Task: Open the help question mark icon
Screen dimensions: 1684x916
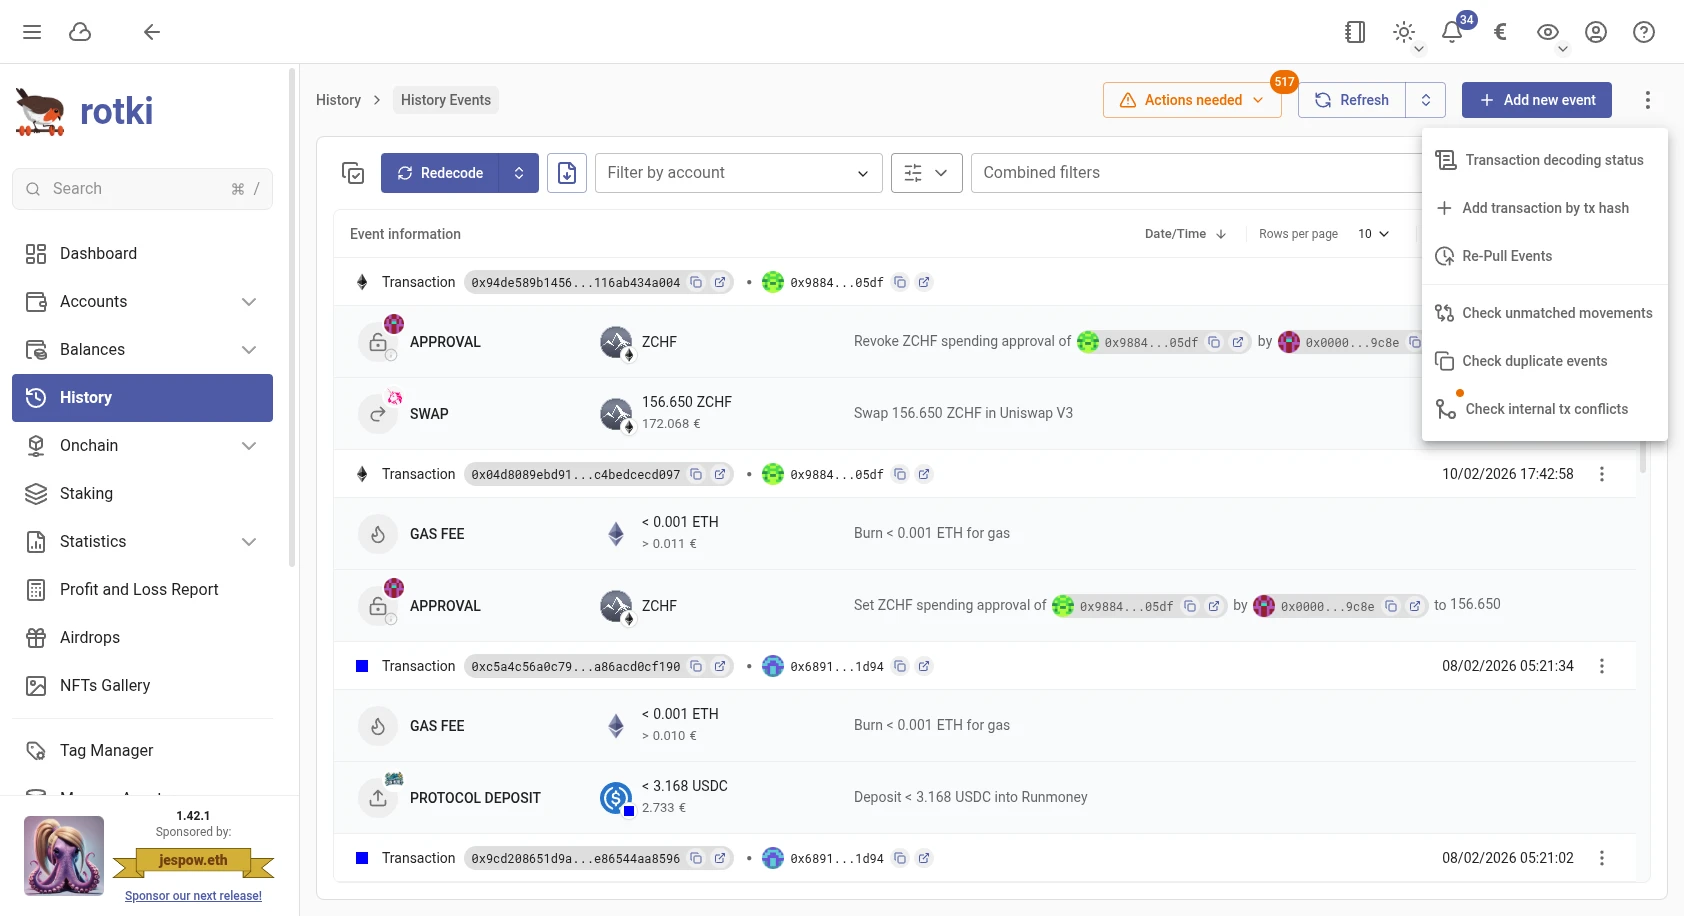Action: click(1643, 32)
